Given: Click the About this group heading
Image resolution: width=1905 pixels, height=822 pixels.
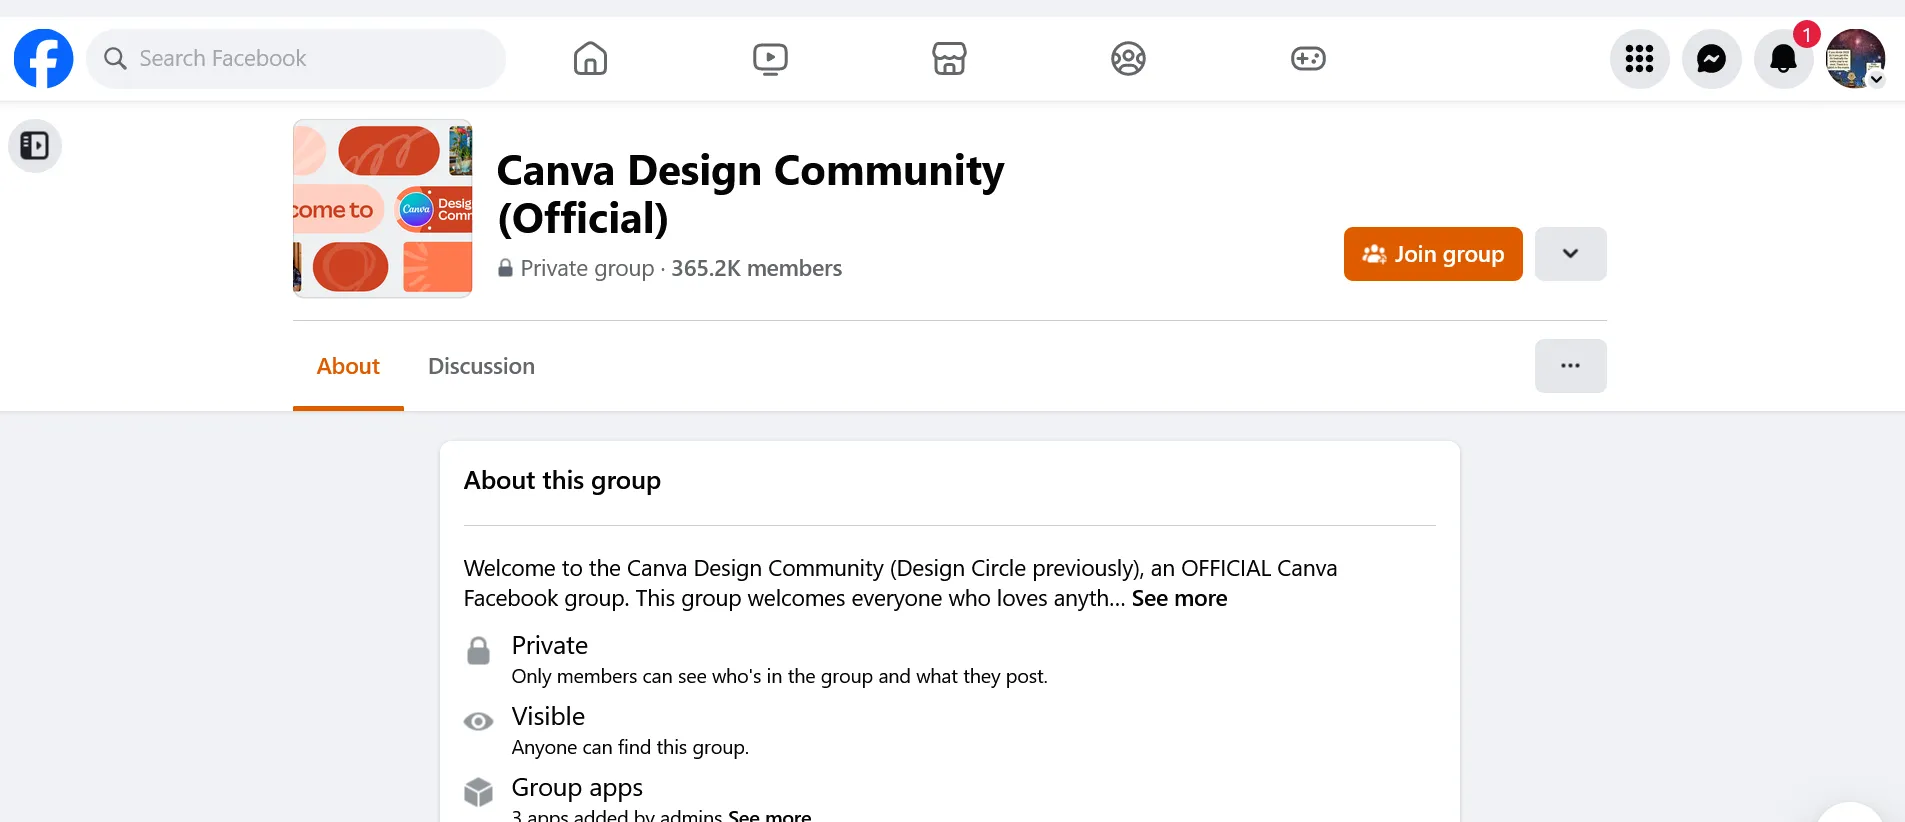Looking at the screenshot, I should [x=562, y=481].
